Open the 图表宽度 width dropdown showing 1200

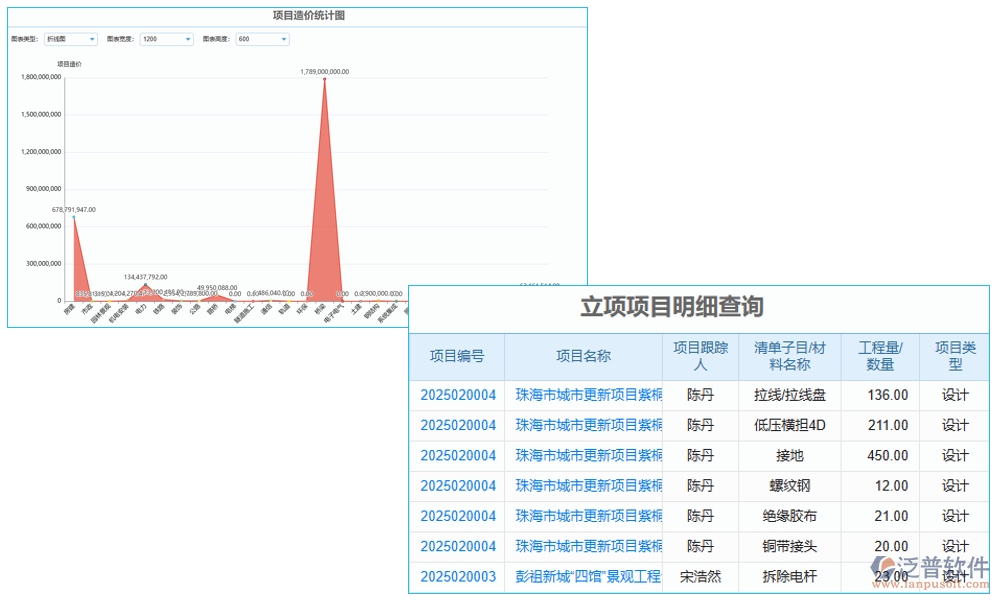[166, 39]
